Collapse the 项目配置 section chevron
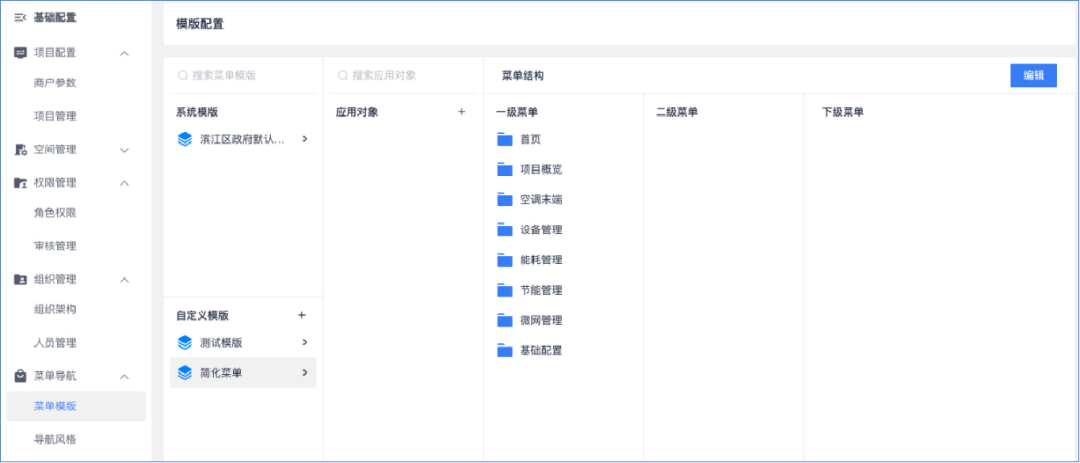The image size is (1080, 463). [124, 53]
